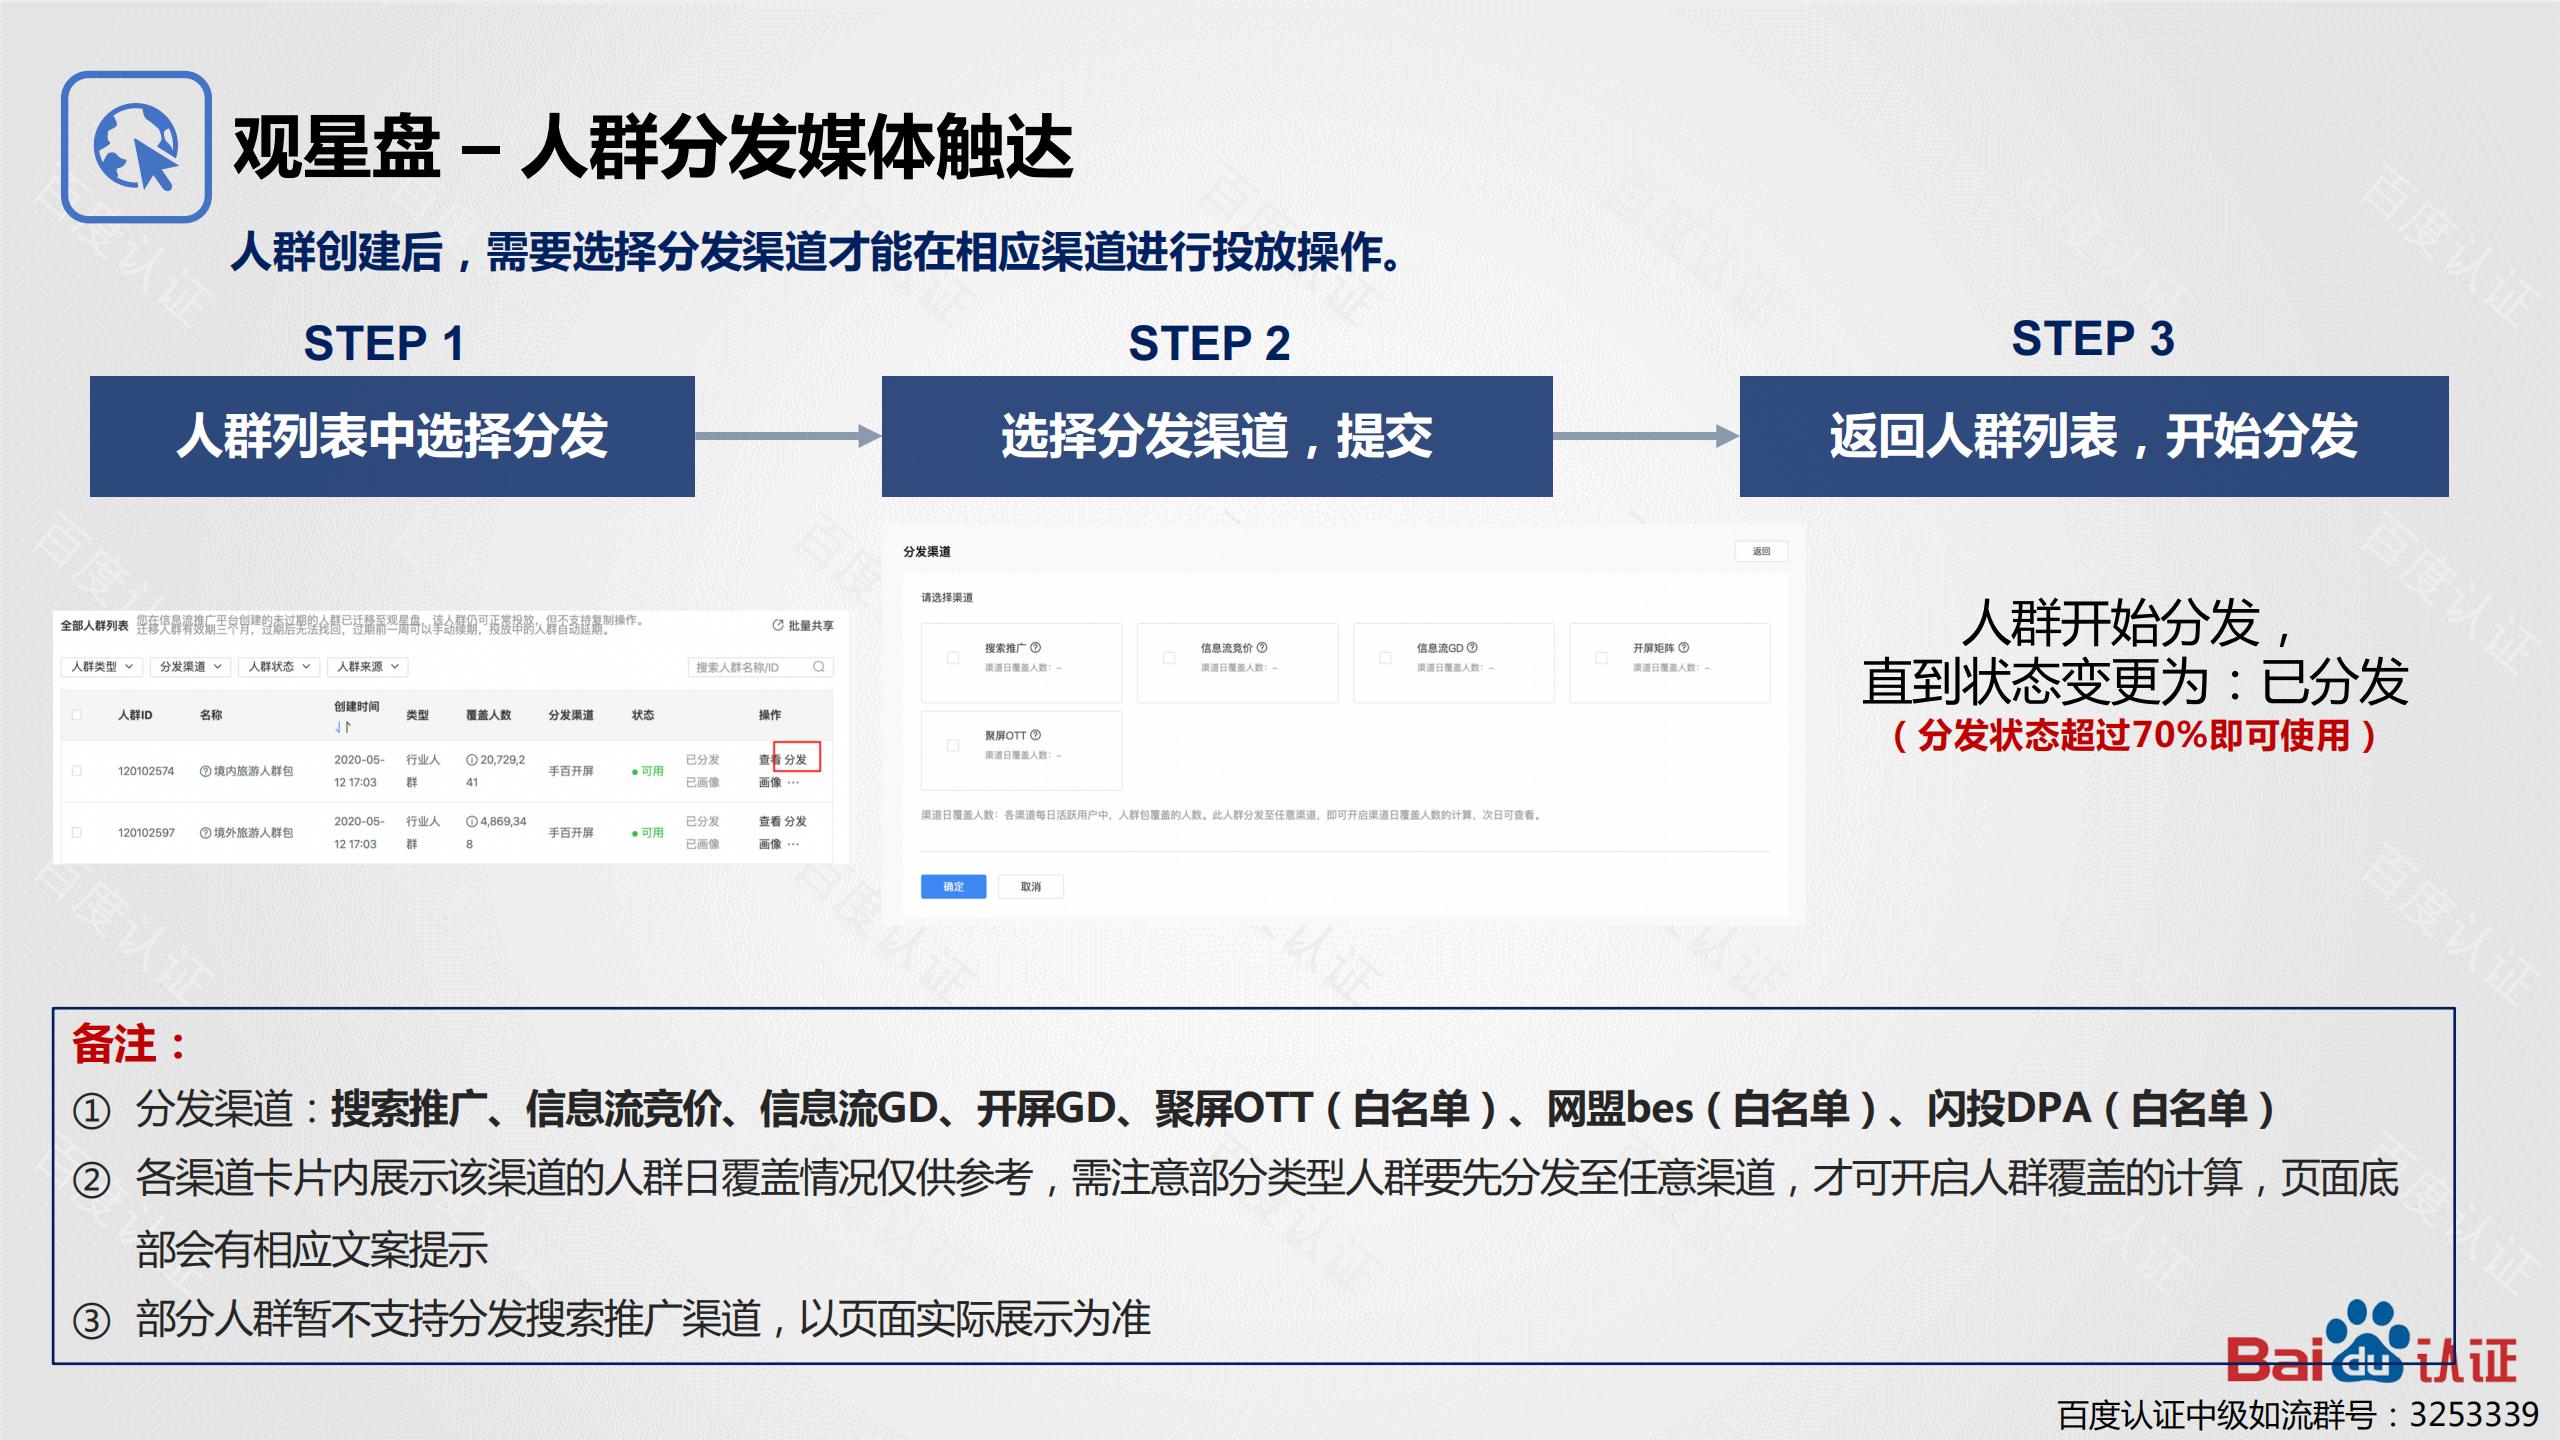
Task: Click the 名称 column header
Action: tap(211, 715)
